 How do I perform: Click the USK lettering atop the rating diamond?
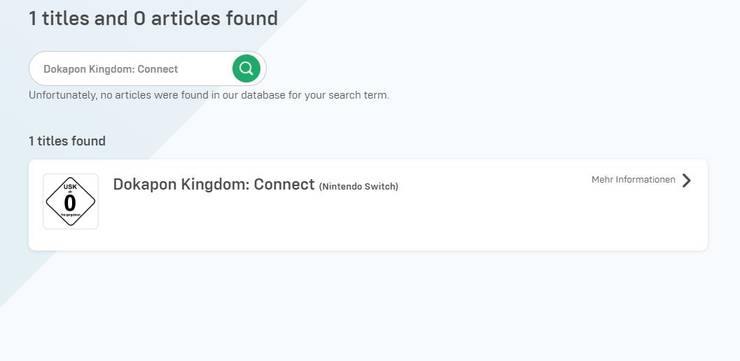pyautogui.click(x=70, y=186)
